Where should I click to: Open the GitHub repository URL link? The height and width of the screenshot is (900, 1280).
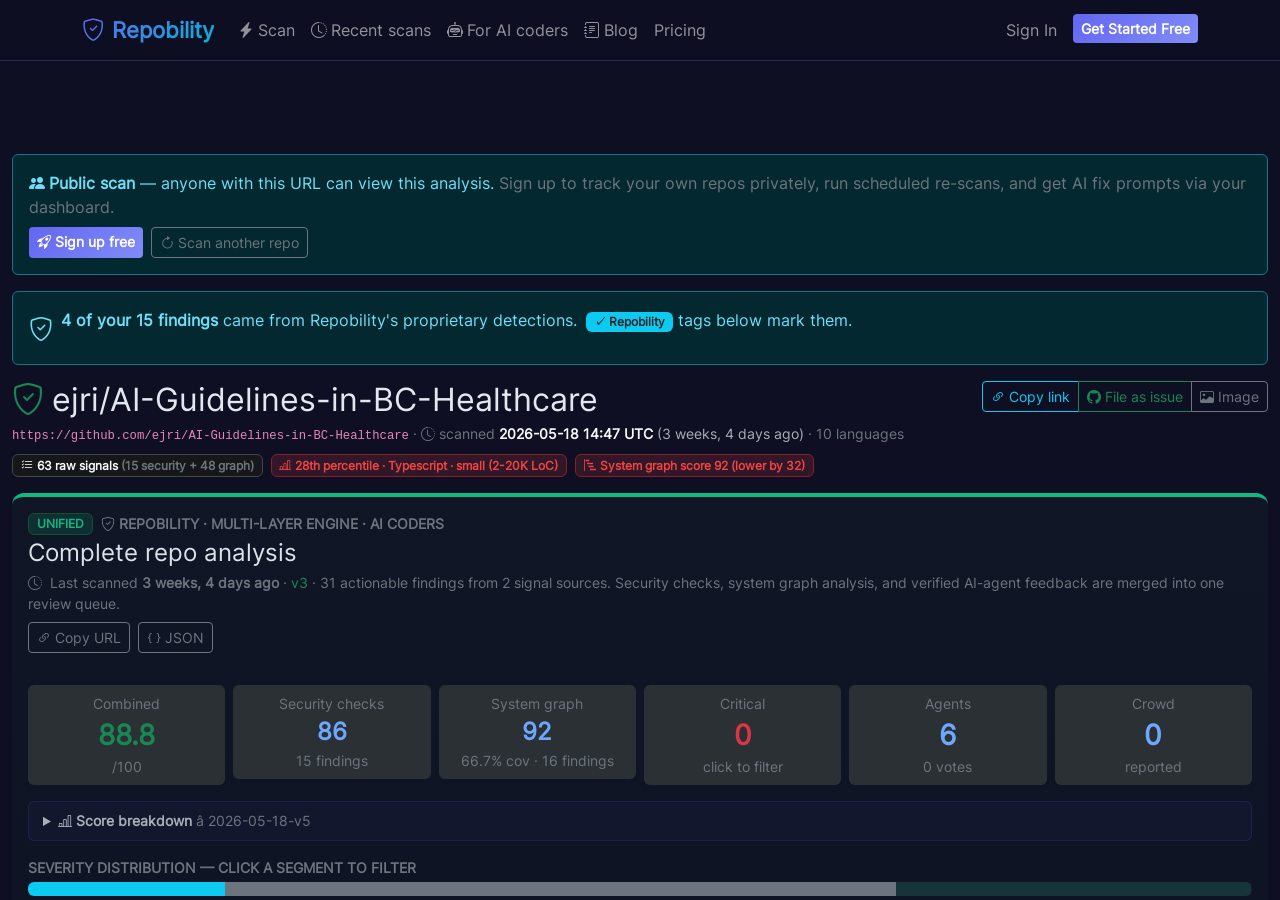(x=210, y=435)
